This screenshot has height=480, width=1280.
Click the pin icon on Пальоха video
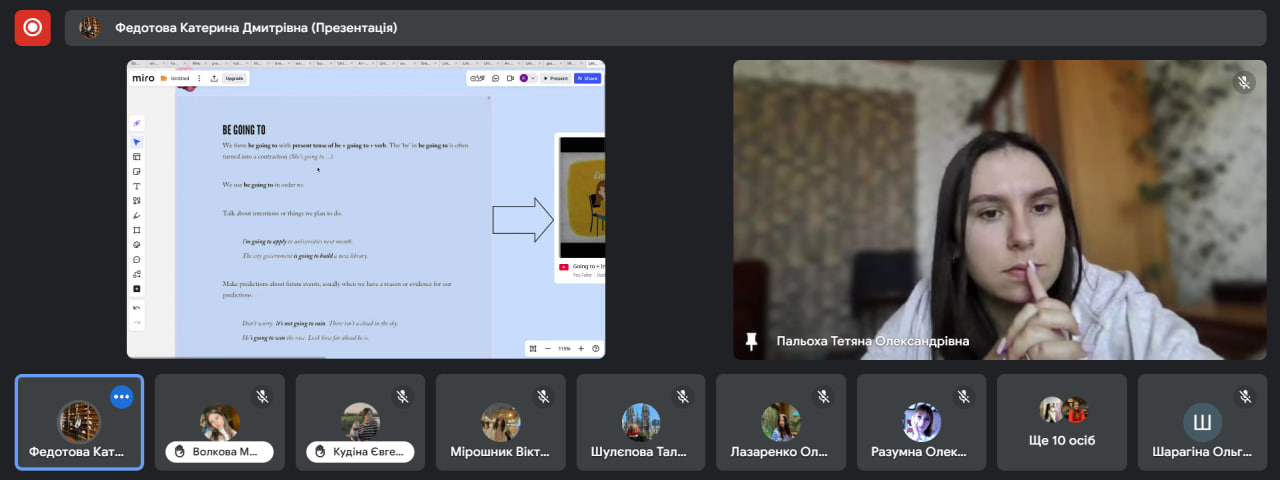752,341
